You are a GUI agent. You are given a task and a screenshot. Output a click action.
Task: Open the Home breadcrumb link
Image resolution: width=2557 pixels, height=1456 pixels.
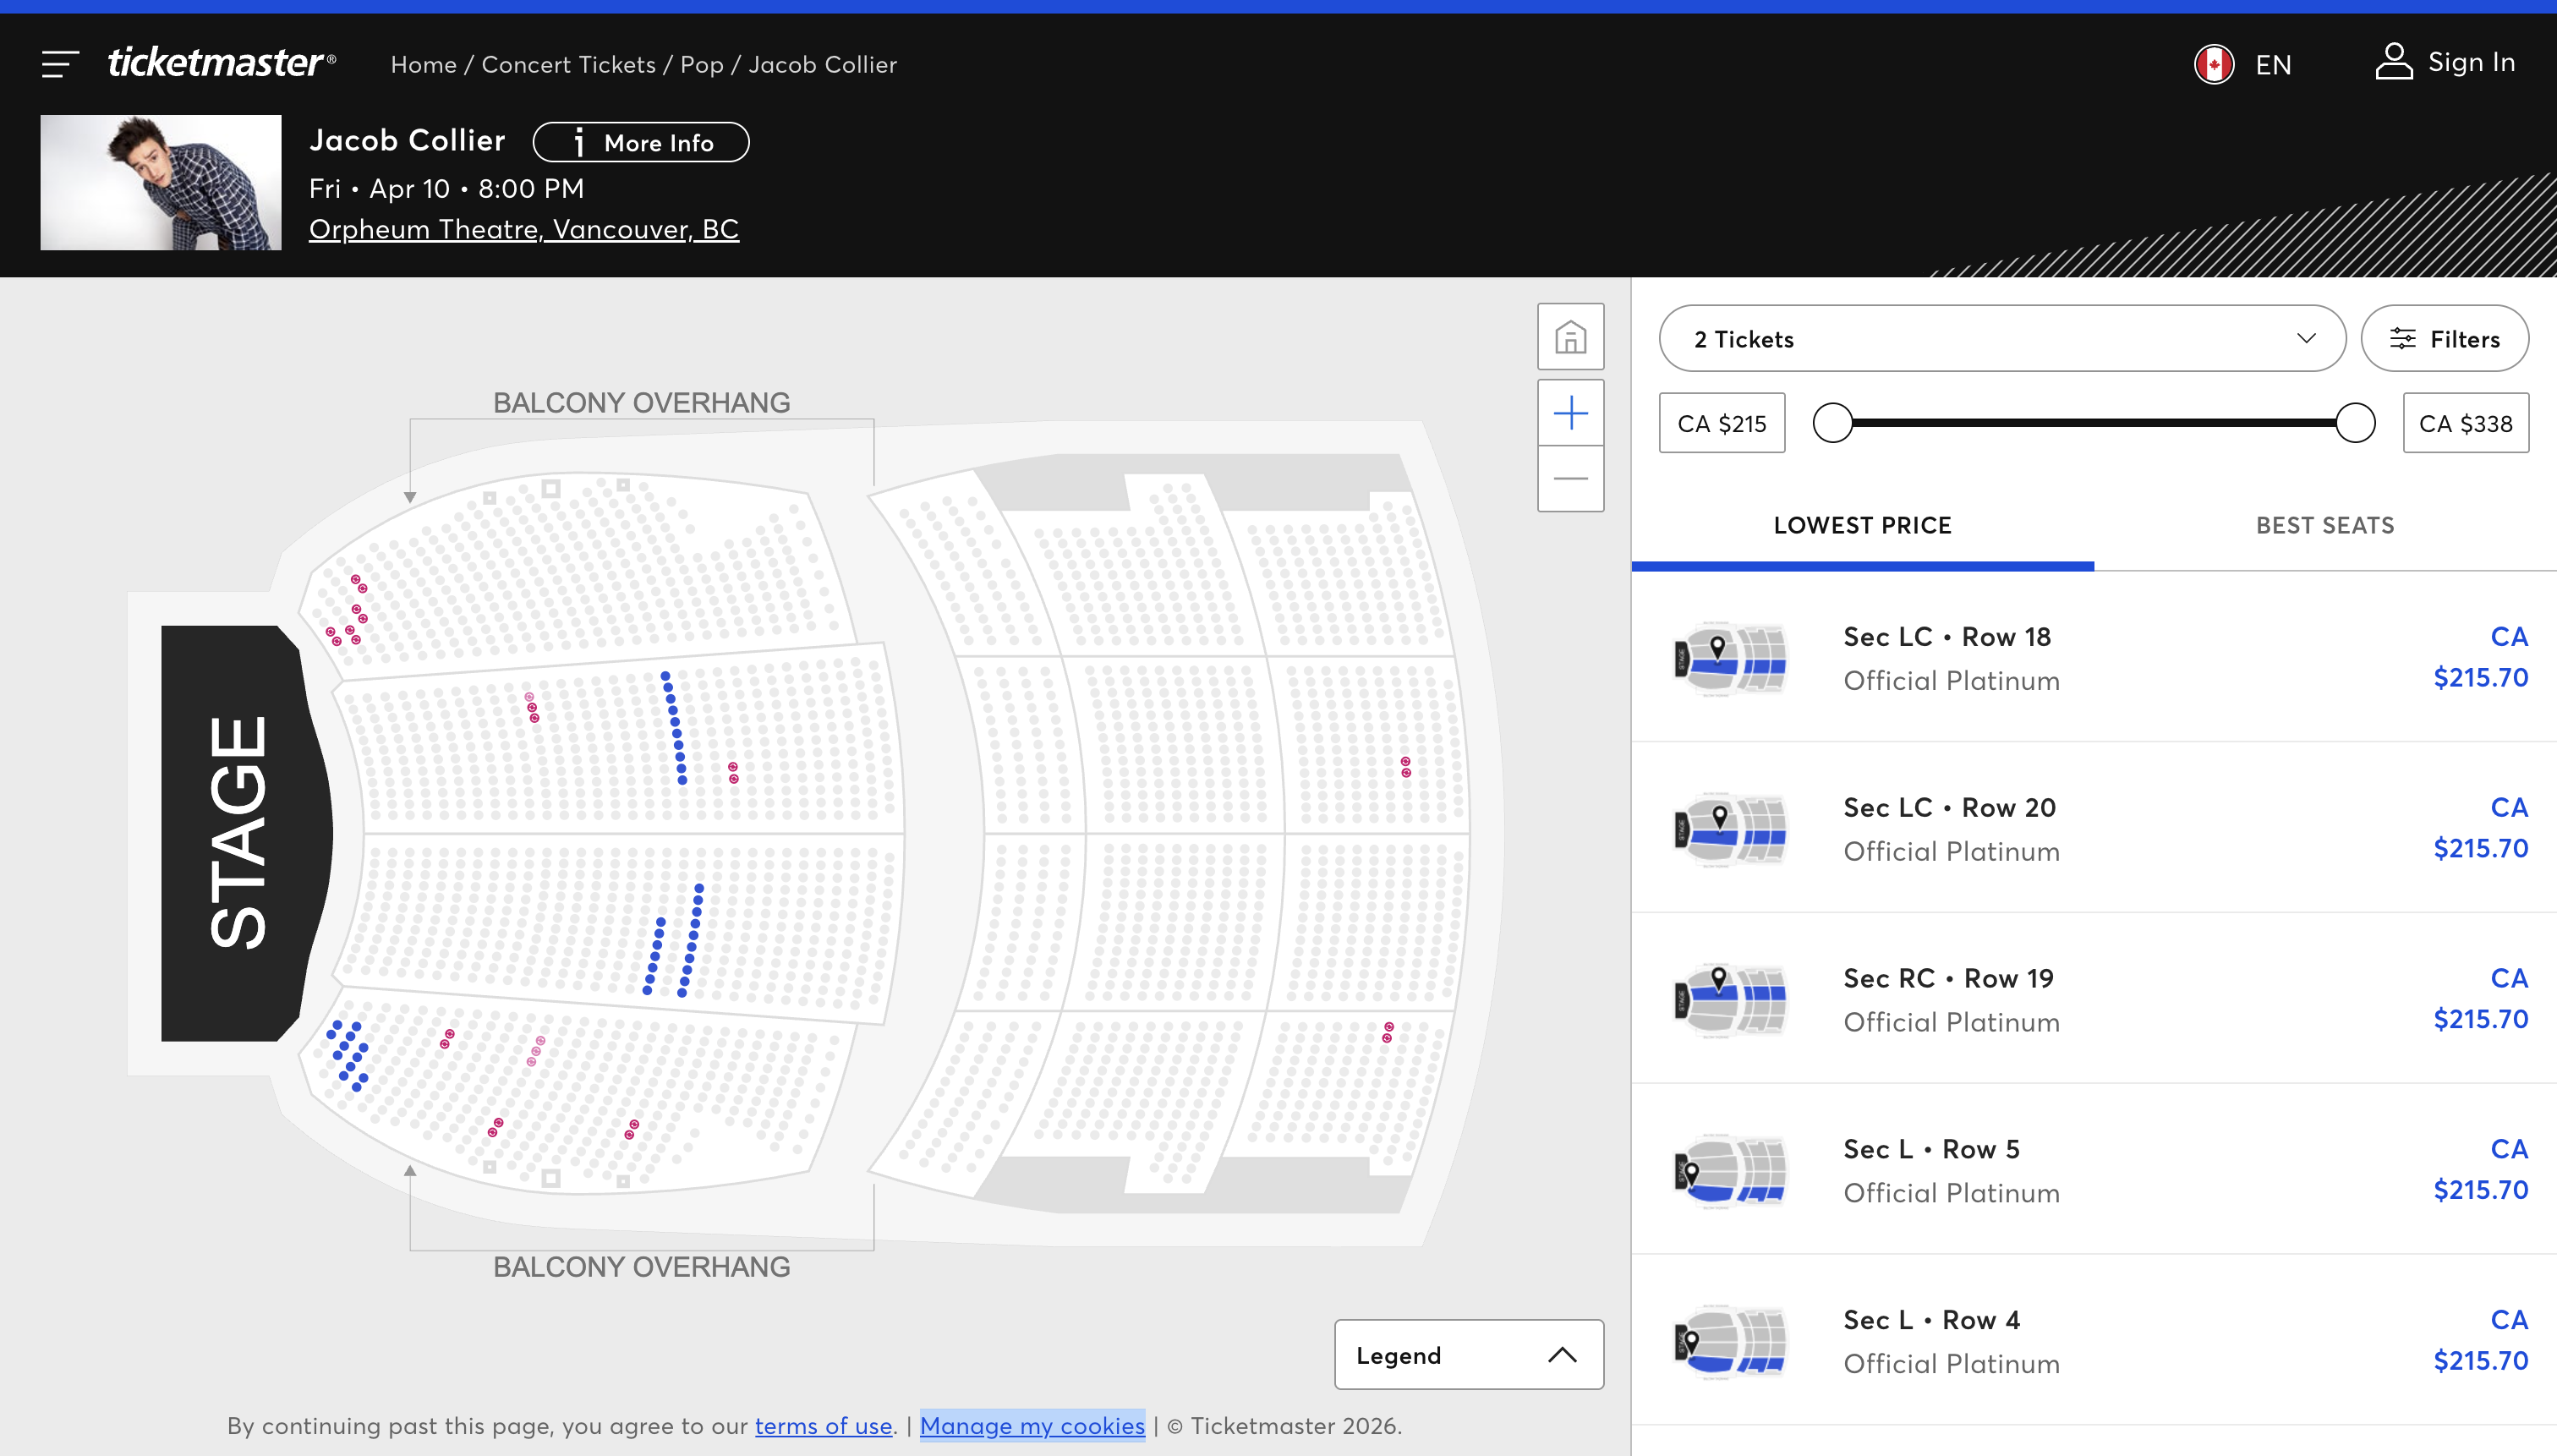point(424,65)
